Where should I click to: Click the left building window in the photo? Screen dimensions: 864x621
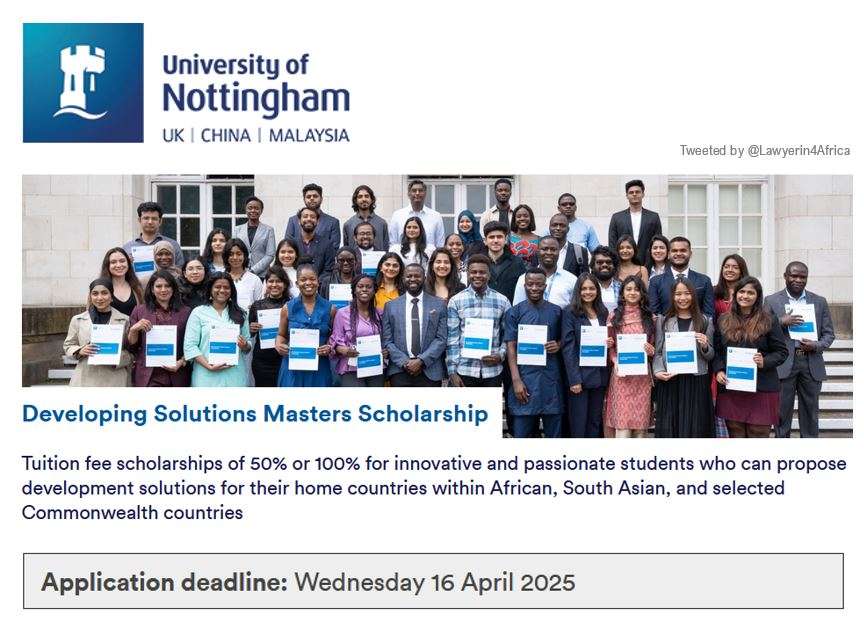coord(203,212)
